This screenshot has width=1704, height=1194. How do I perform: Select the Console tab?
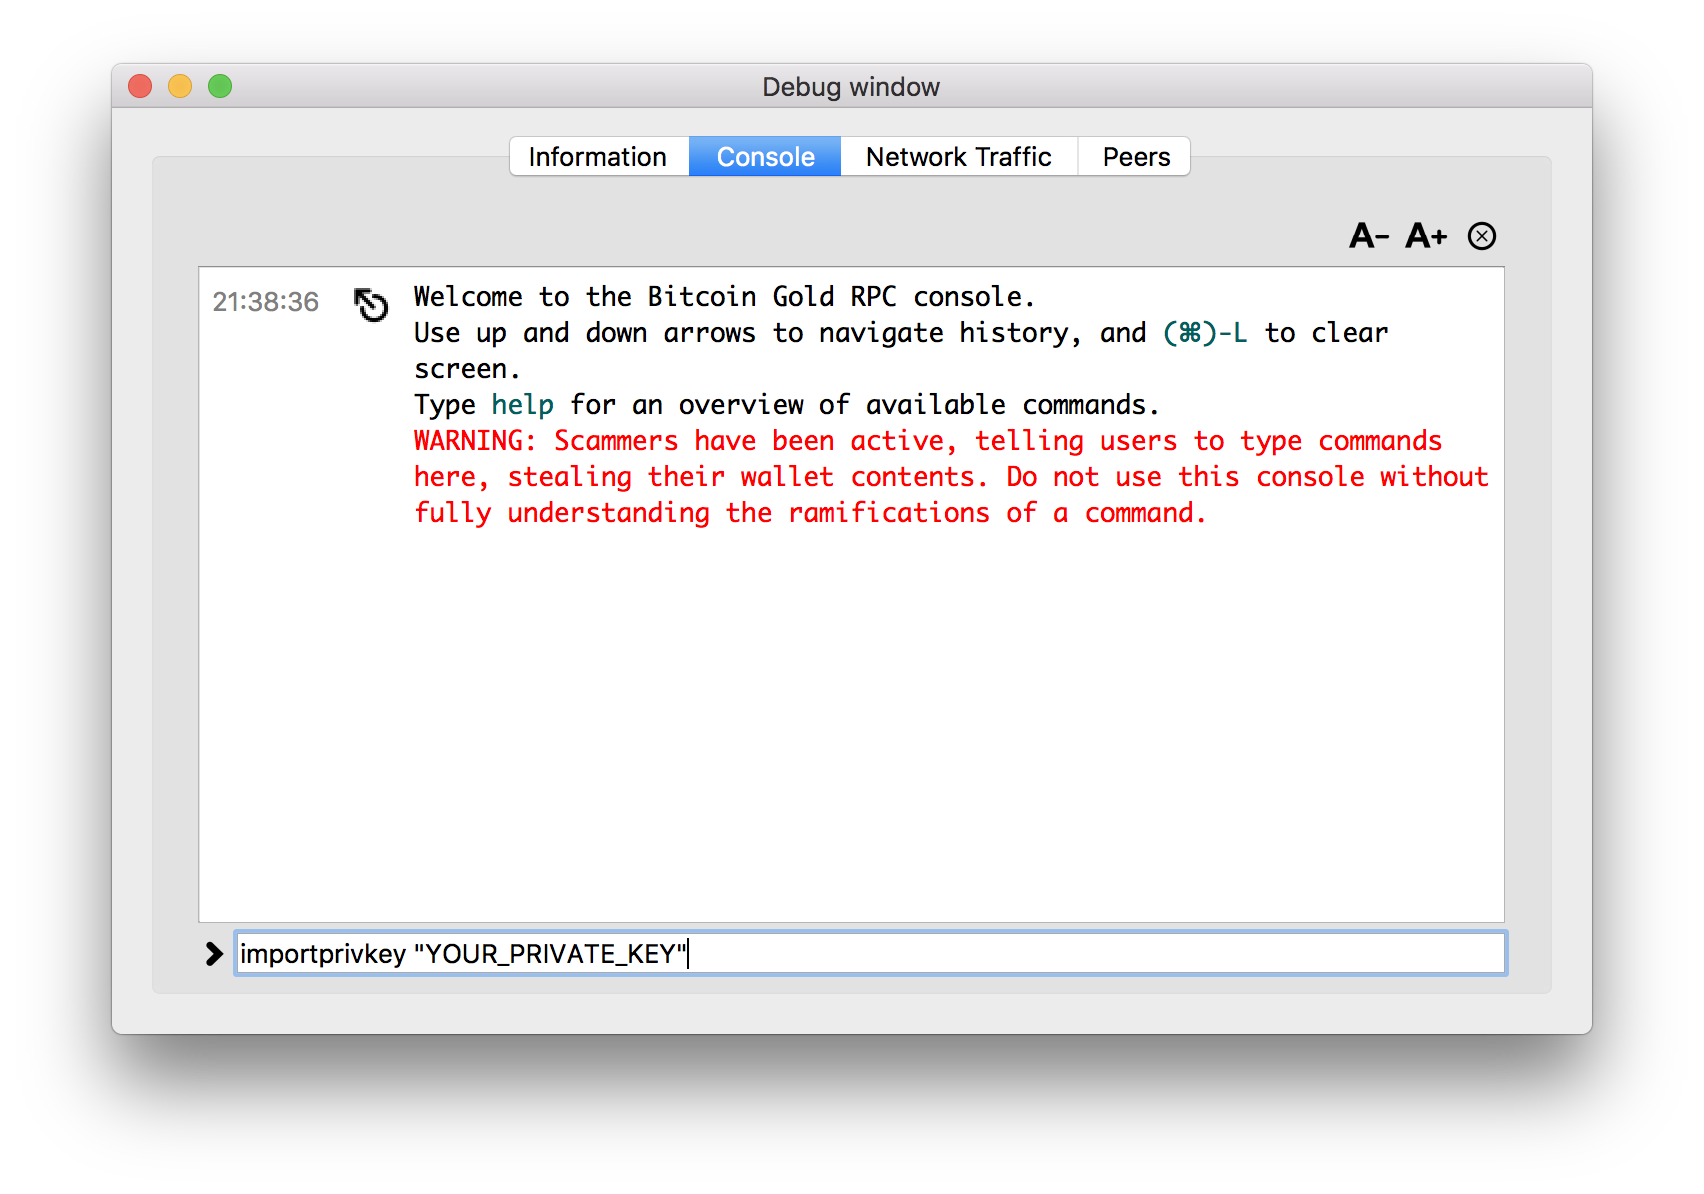coord(765,157)
